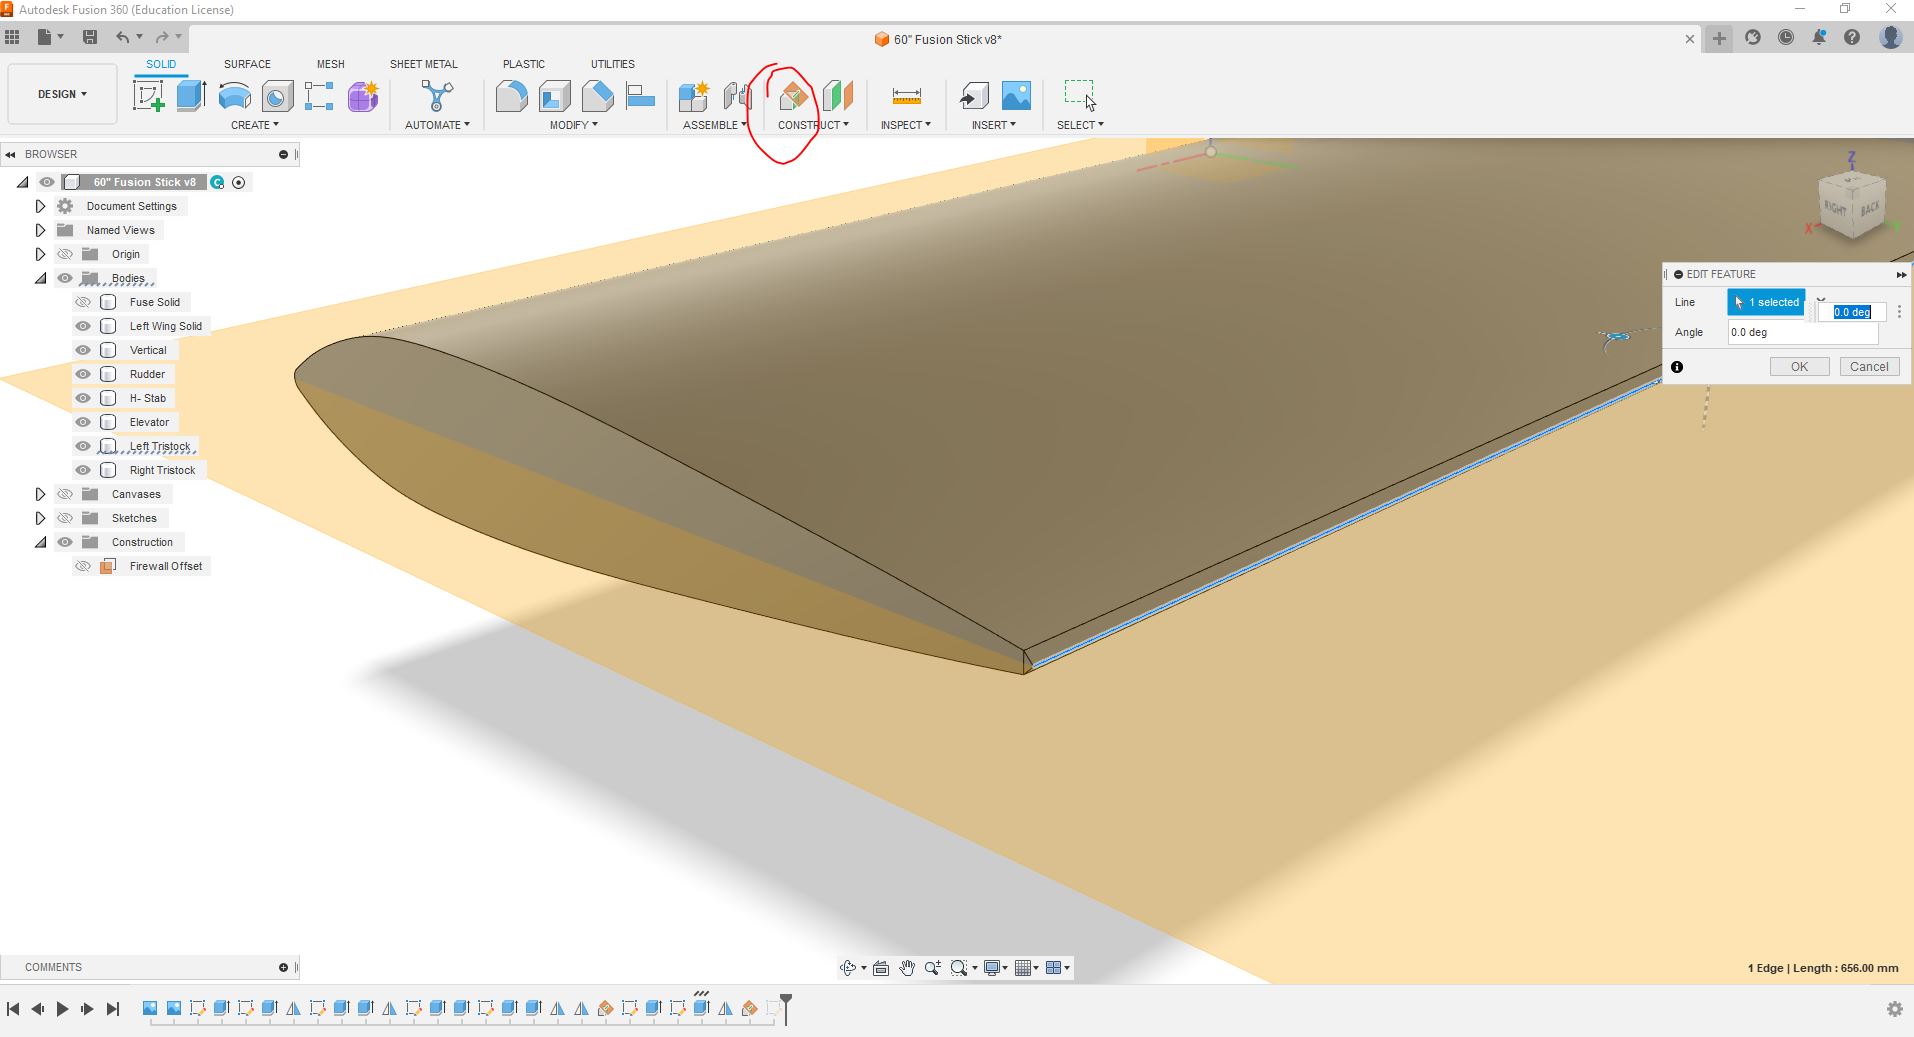Screen dimensions: 1914x1037
Task: Select the Automate toolbar icon
Action: [437, 96]
